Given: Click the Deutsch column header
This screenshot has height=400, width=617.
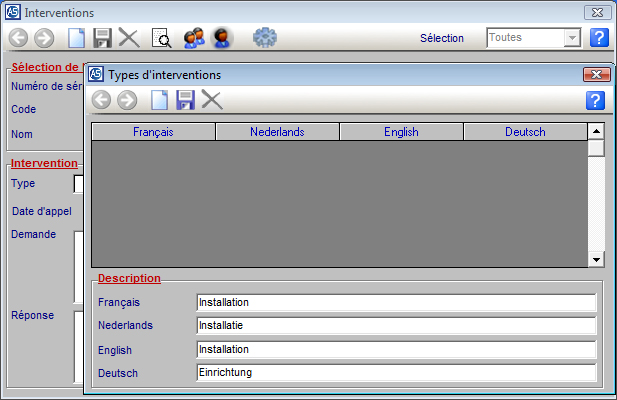Looking at the screenshot, I should [525, 132].
